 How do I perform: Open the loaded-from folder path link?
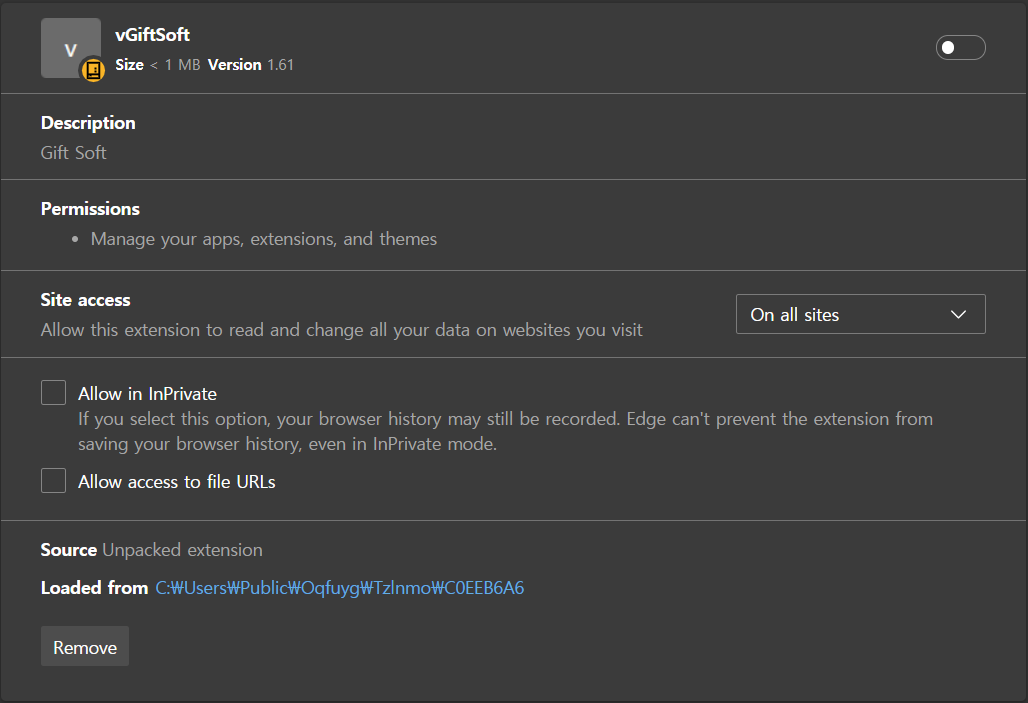click(x=339, y=588)
